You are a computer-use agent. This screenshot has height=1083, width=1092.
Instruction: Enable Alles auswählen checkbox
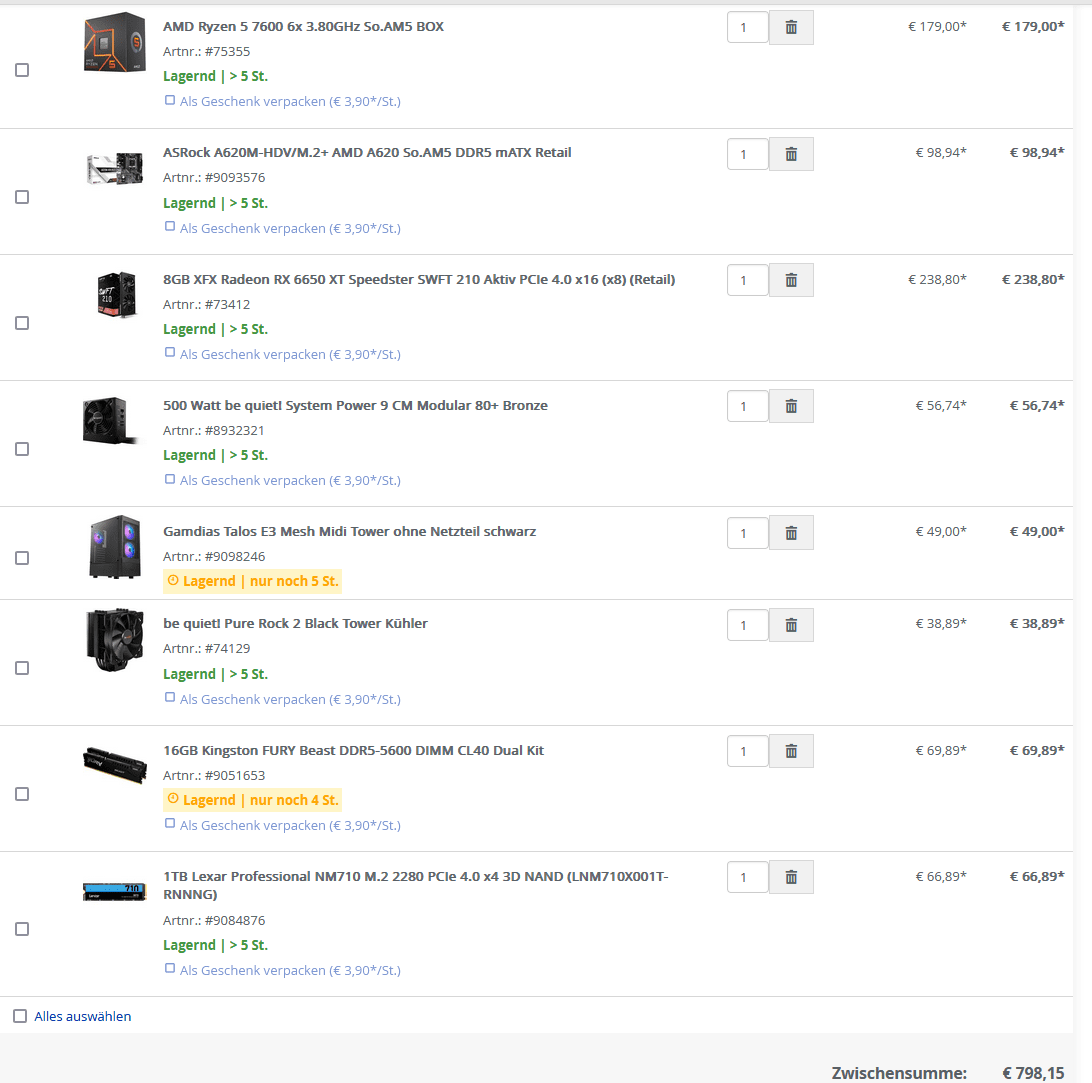(20, 1016)
